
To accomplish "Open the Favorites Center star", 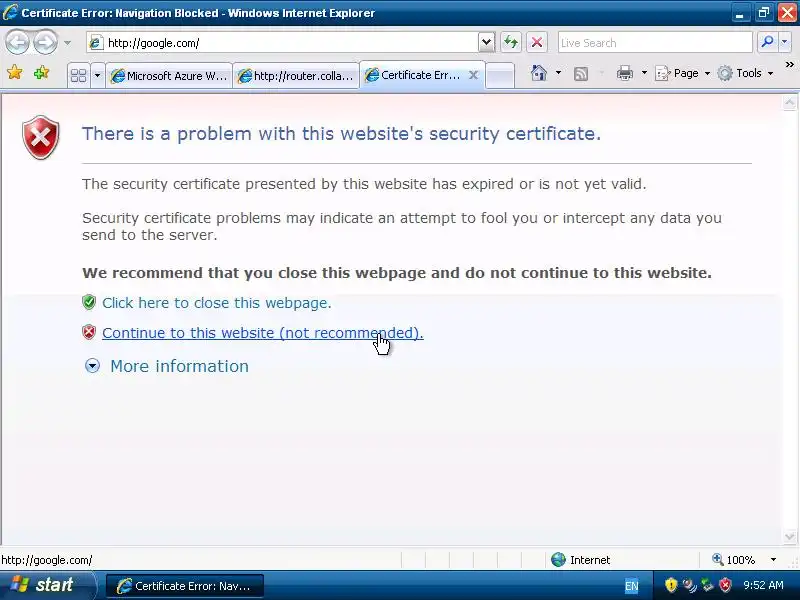I will pyautogui.click(x=15, y=73).
